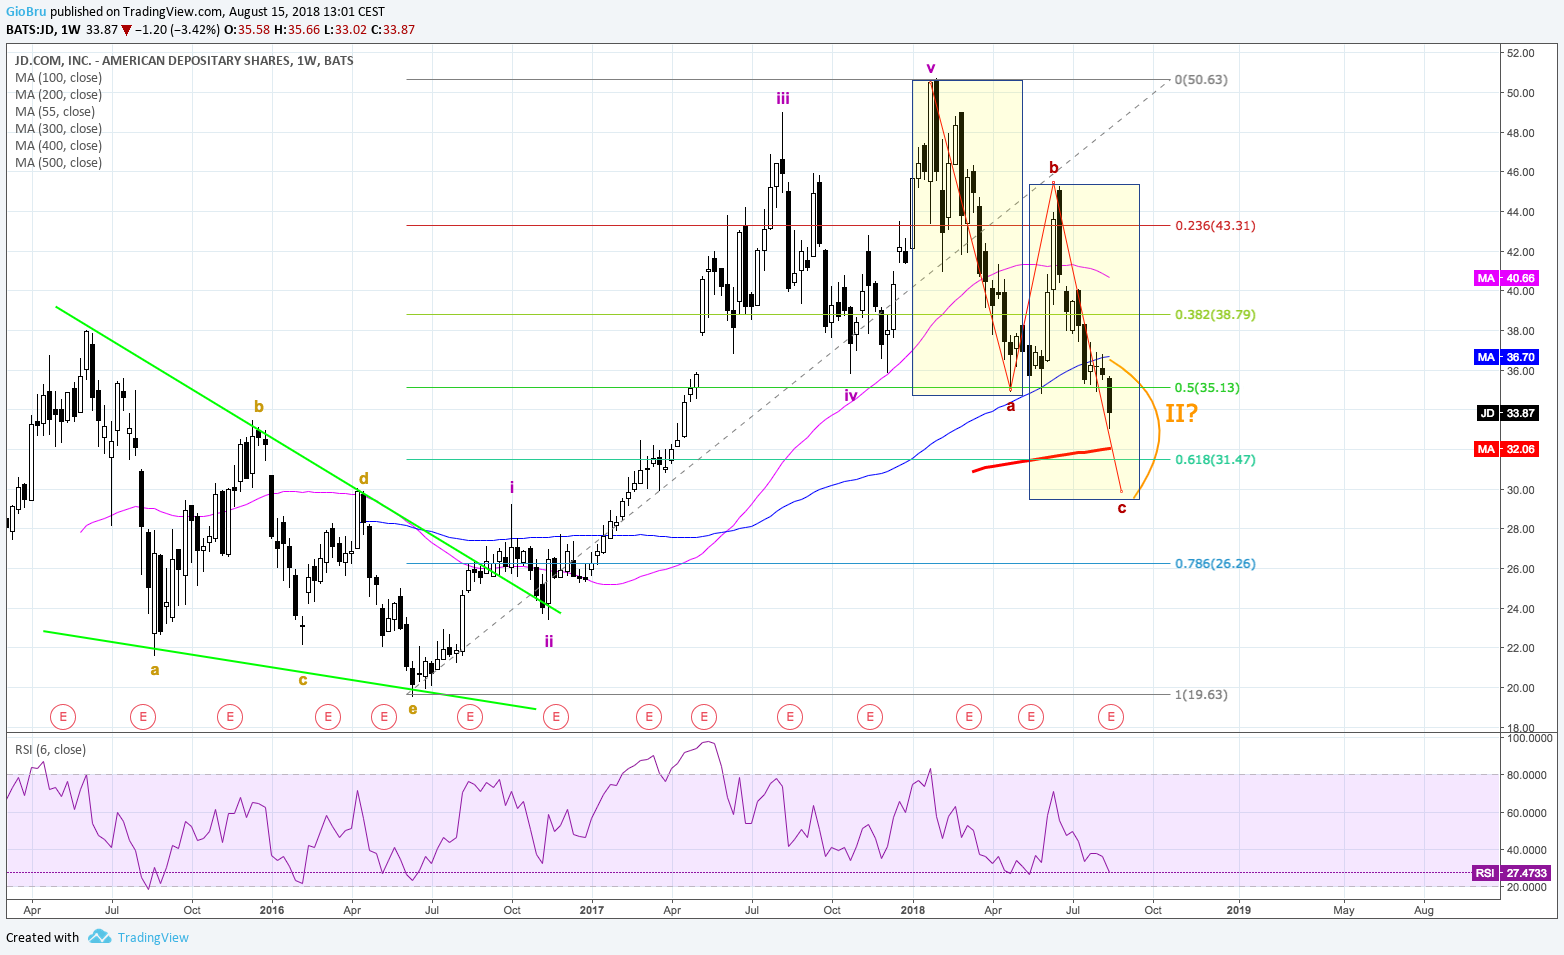Screen dimensions: 1564x955
Task: Click the May label on the time axis
Action: [x=1344, y=910]
